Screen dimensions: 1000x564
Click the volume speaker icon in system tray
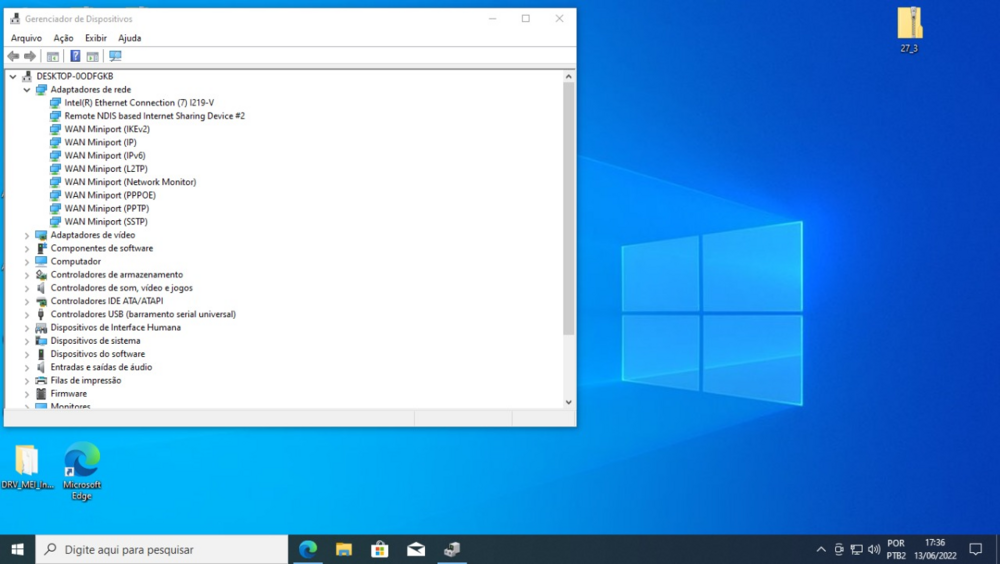[874, 549]
